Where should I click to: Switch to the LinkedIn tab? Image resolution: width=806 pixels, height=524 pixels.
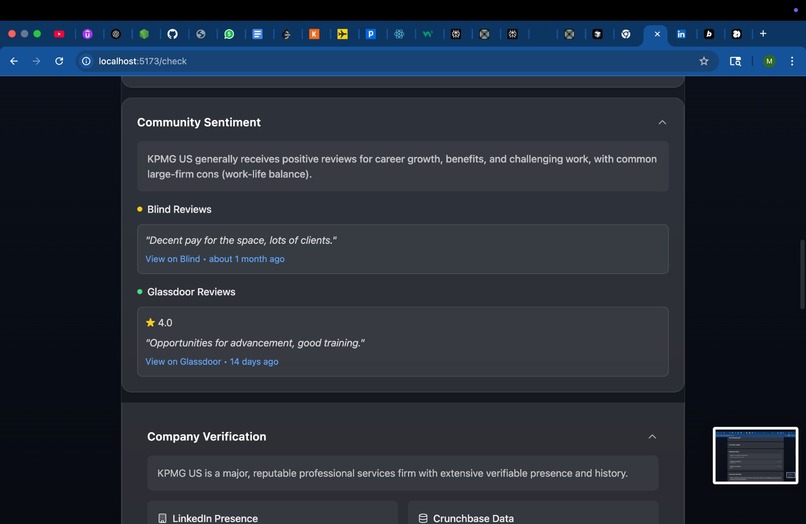[x=681, y=34]
